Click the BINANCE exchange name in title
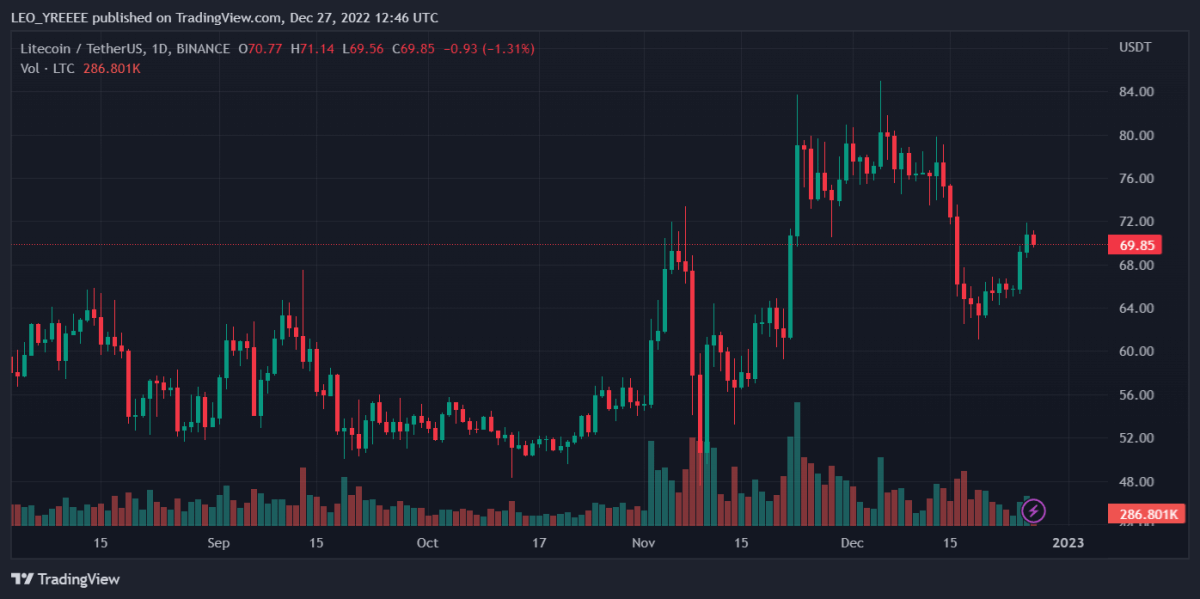The width and height of the screenshot is (1200, 599). coord(202,48)
